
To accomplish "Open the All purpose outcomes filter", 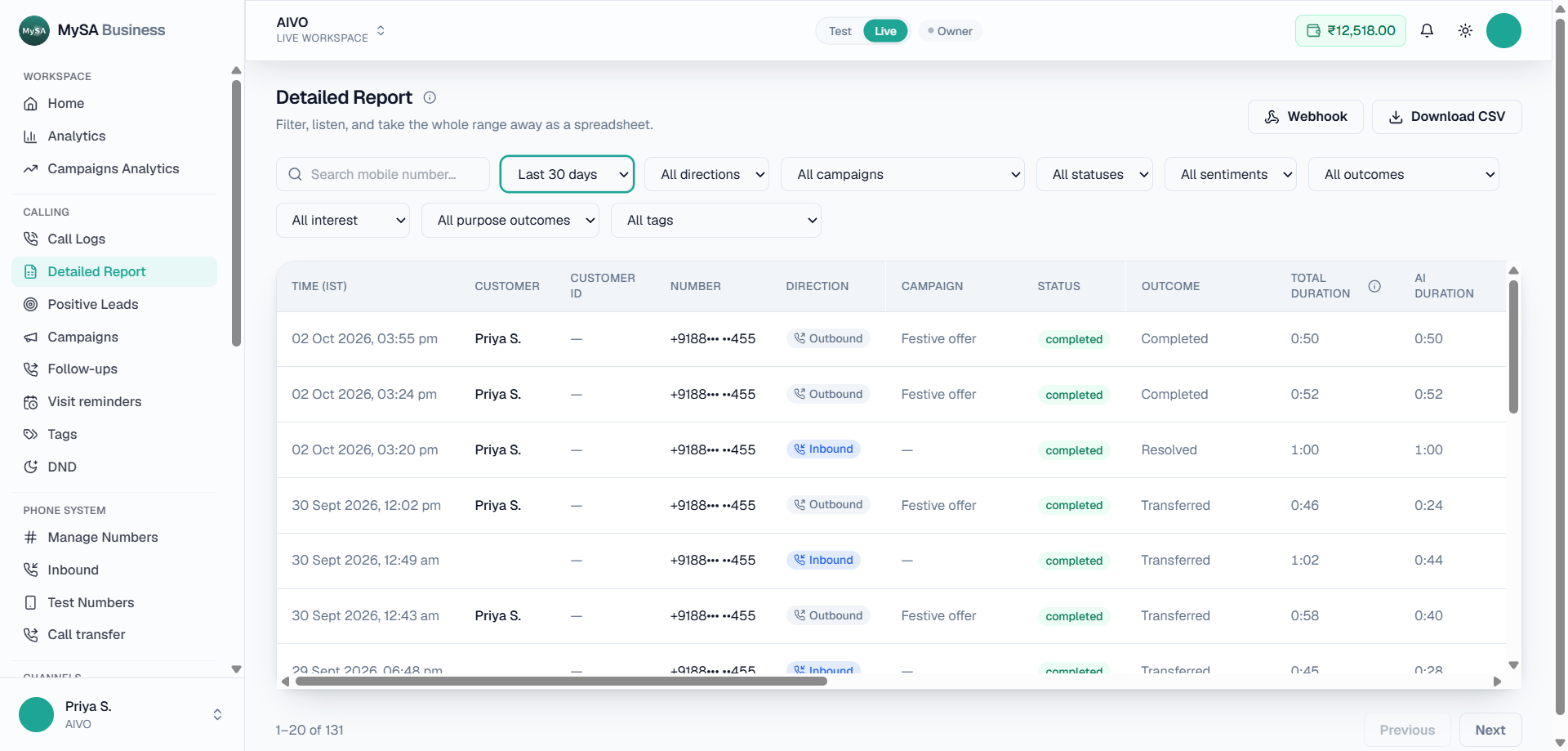I will coord(511,220).
